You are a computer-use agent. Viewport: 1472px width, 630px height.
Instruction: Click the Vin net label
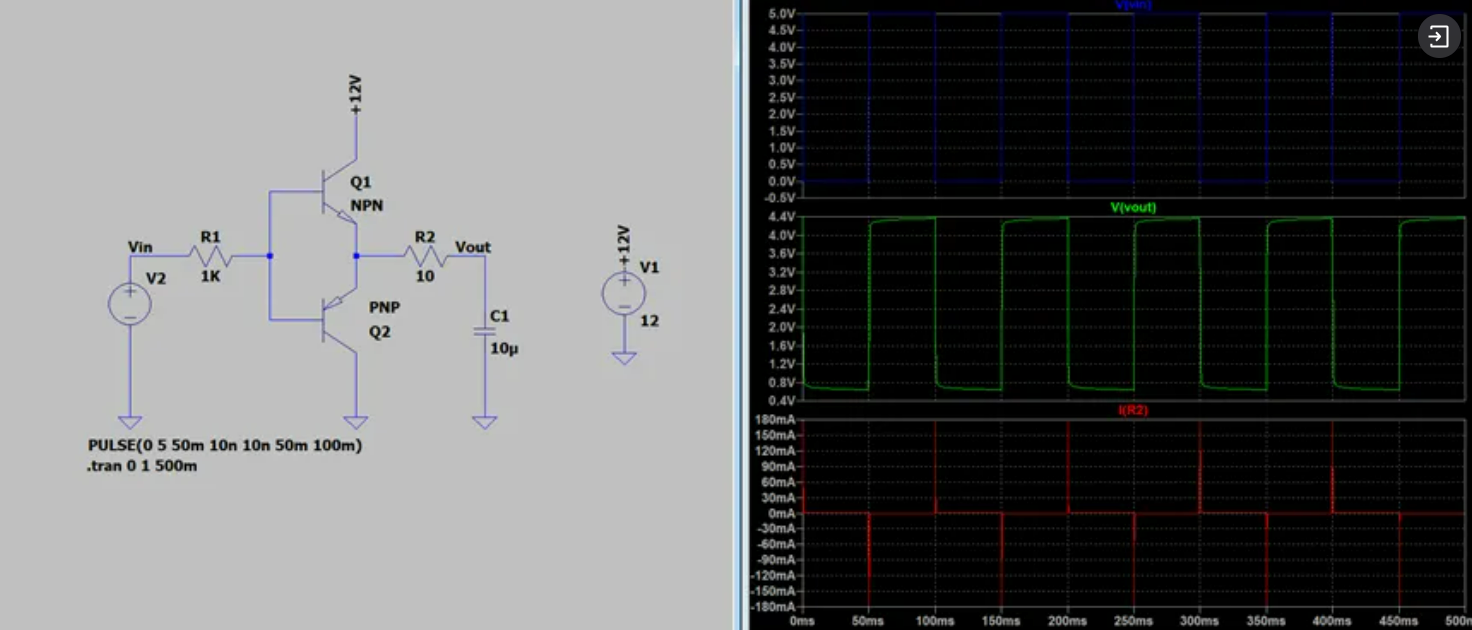141,247
